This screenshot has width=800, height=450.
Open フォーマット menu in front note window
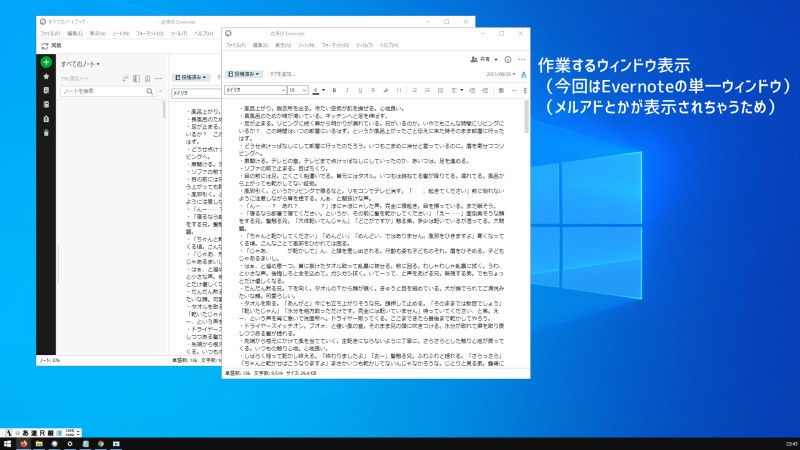(x=335, y=45)
